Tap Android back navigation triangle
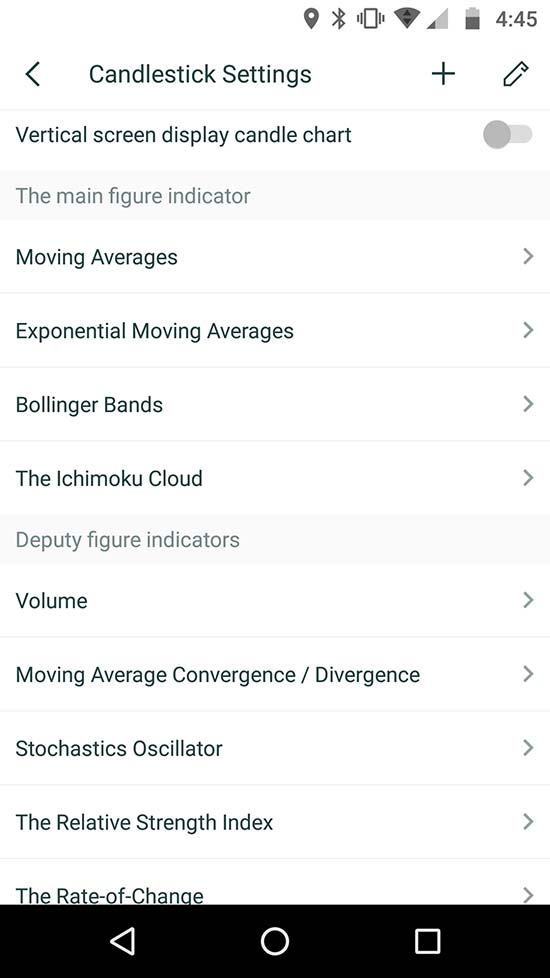 click(x=123, y=941)
